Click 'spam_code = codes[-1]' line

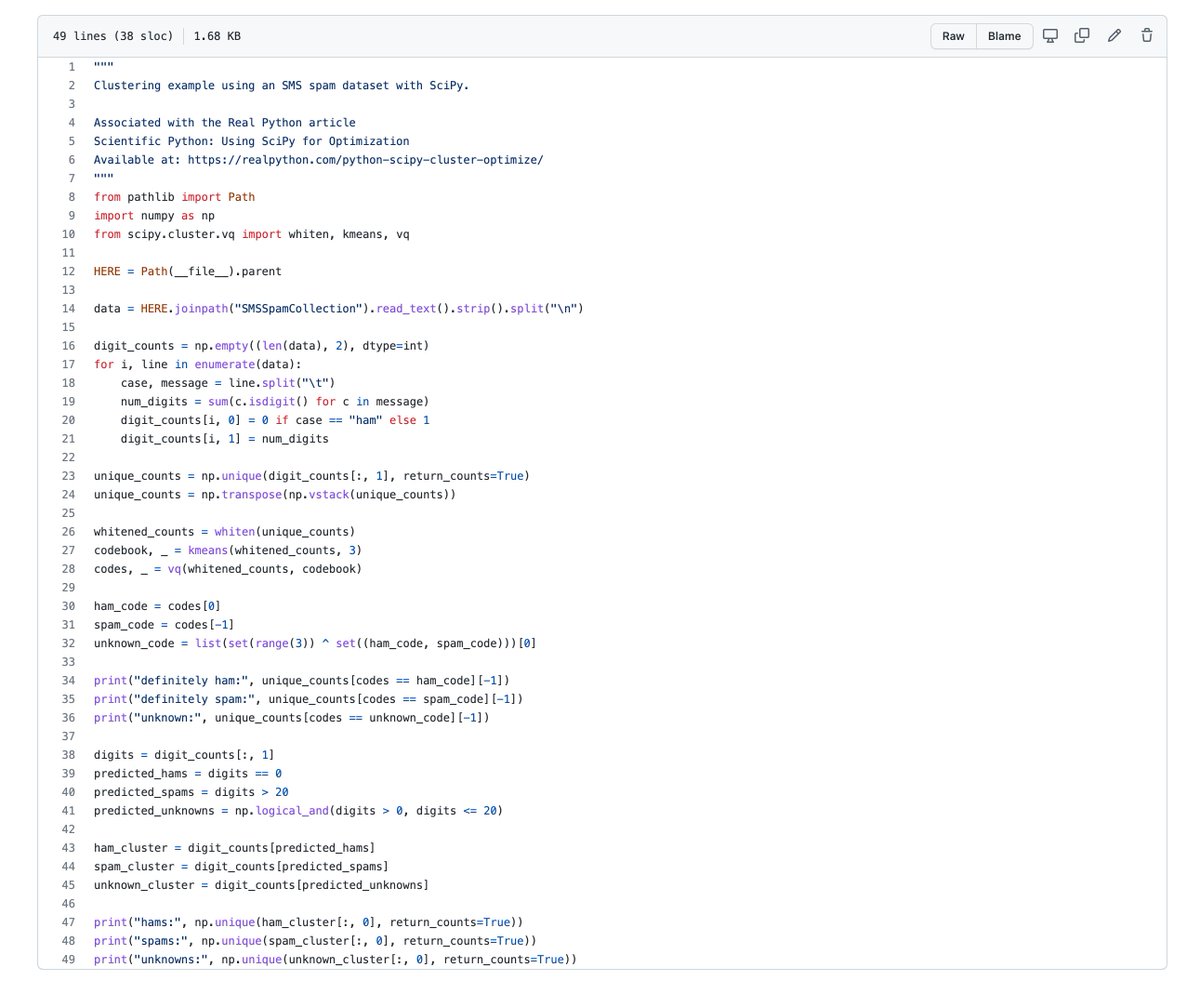(x=164, y=624)
